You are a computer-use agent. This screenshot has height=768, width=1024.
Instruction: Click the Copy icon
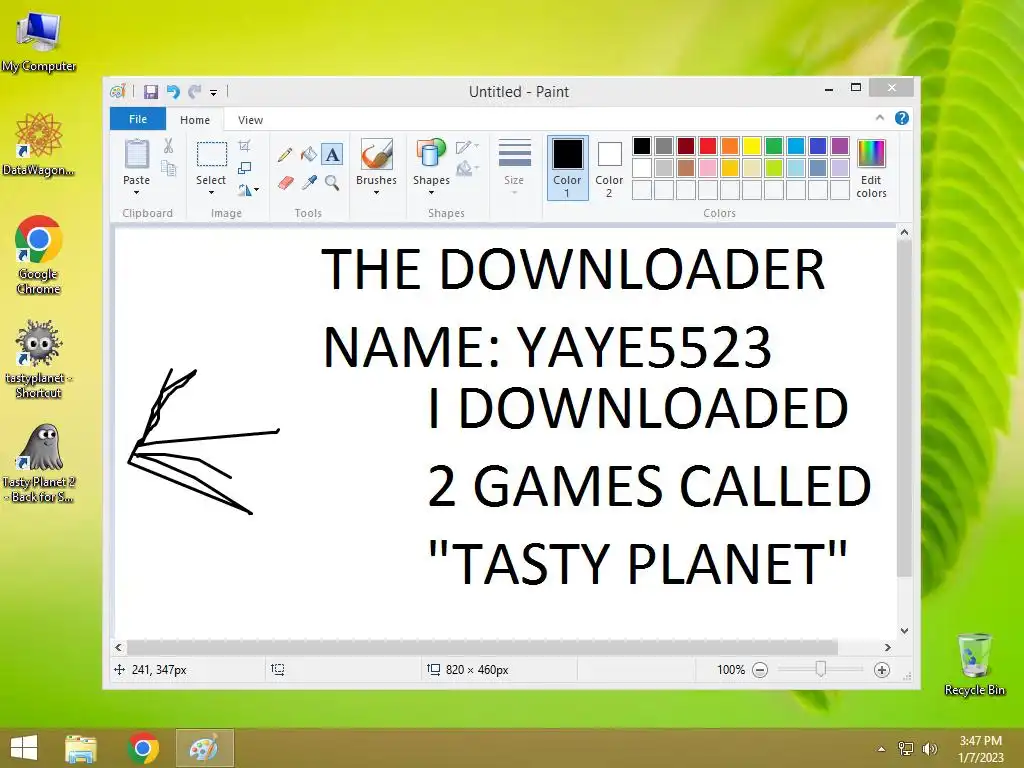click(x=168, y=169)
